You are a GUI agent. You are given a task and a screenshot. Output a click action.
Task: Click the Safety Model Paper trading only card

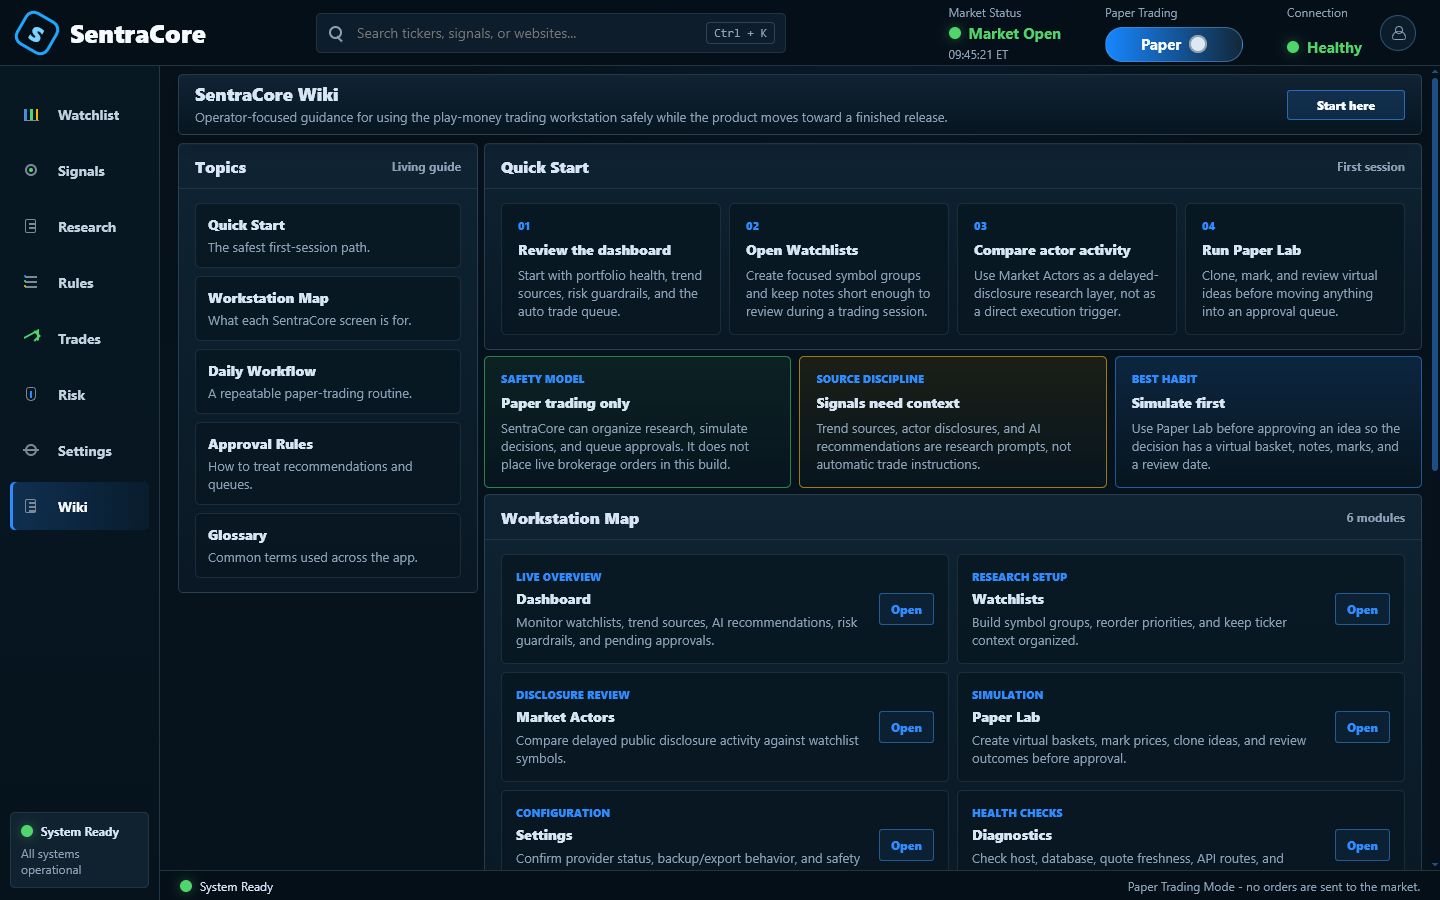coord(637,422)
